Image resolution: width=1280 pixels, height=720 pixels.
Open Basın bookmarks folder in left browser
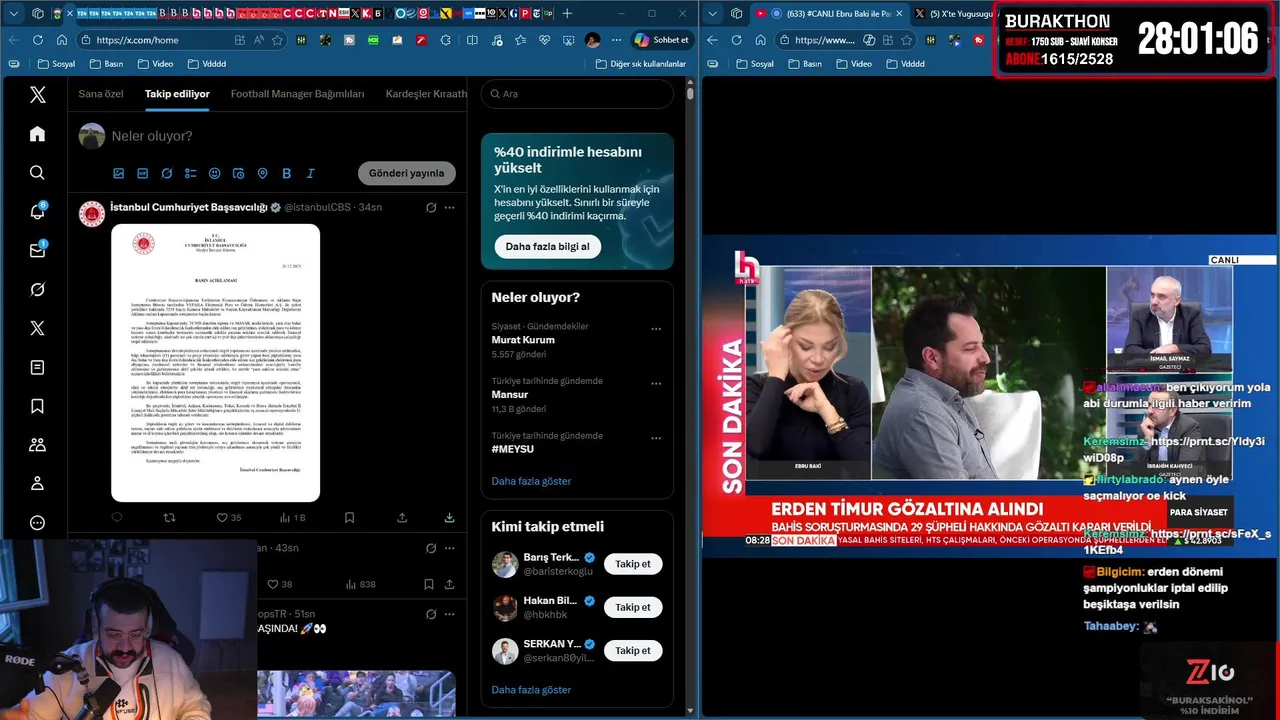[x=105, y=64]
